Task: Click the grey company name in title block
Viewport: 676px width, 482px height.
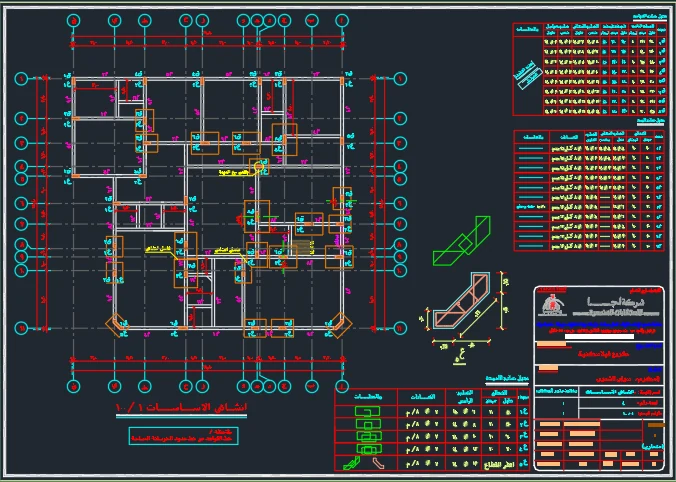Action: point(618,302)
